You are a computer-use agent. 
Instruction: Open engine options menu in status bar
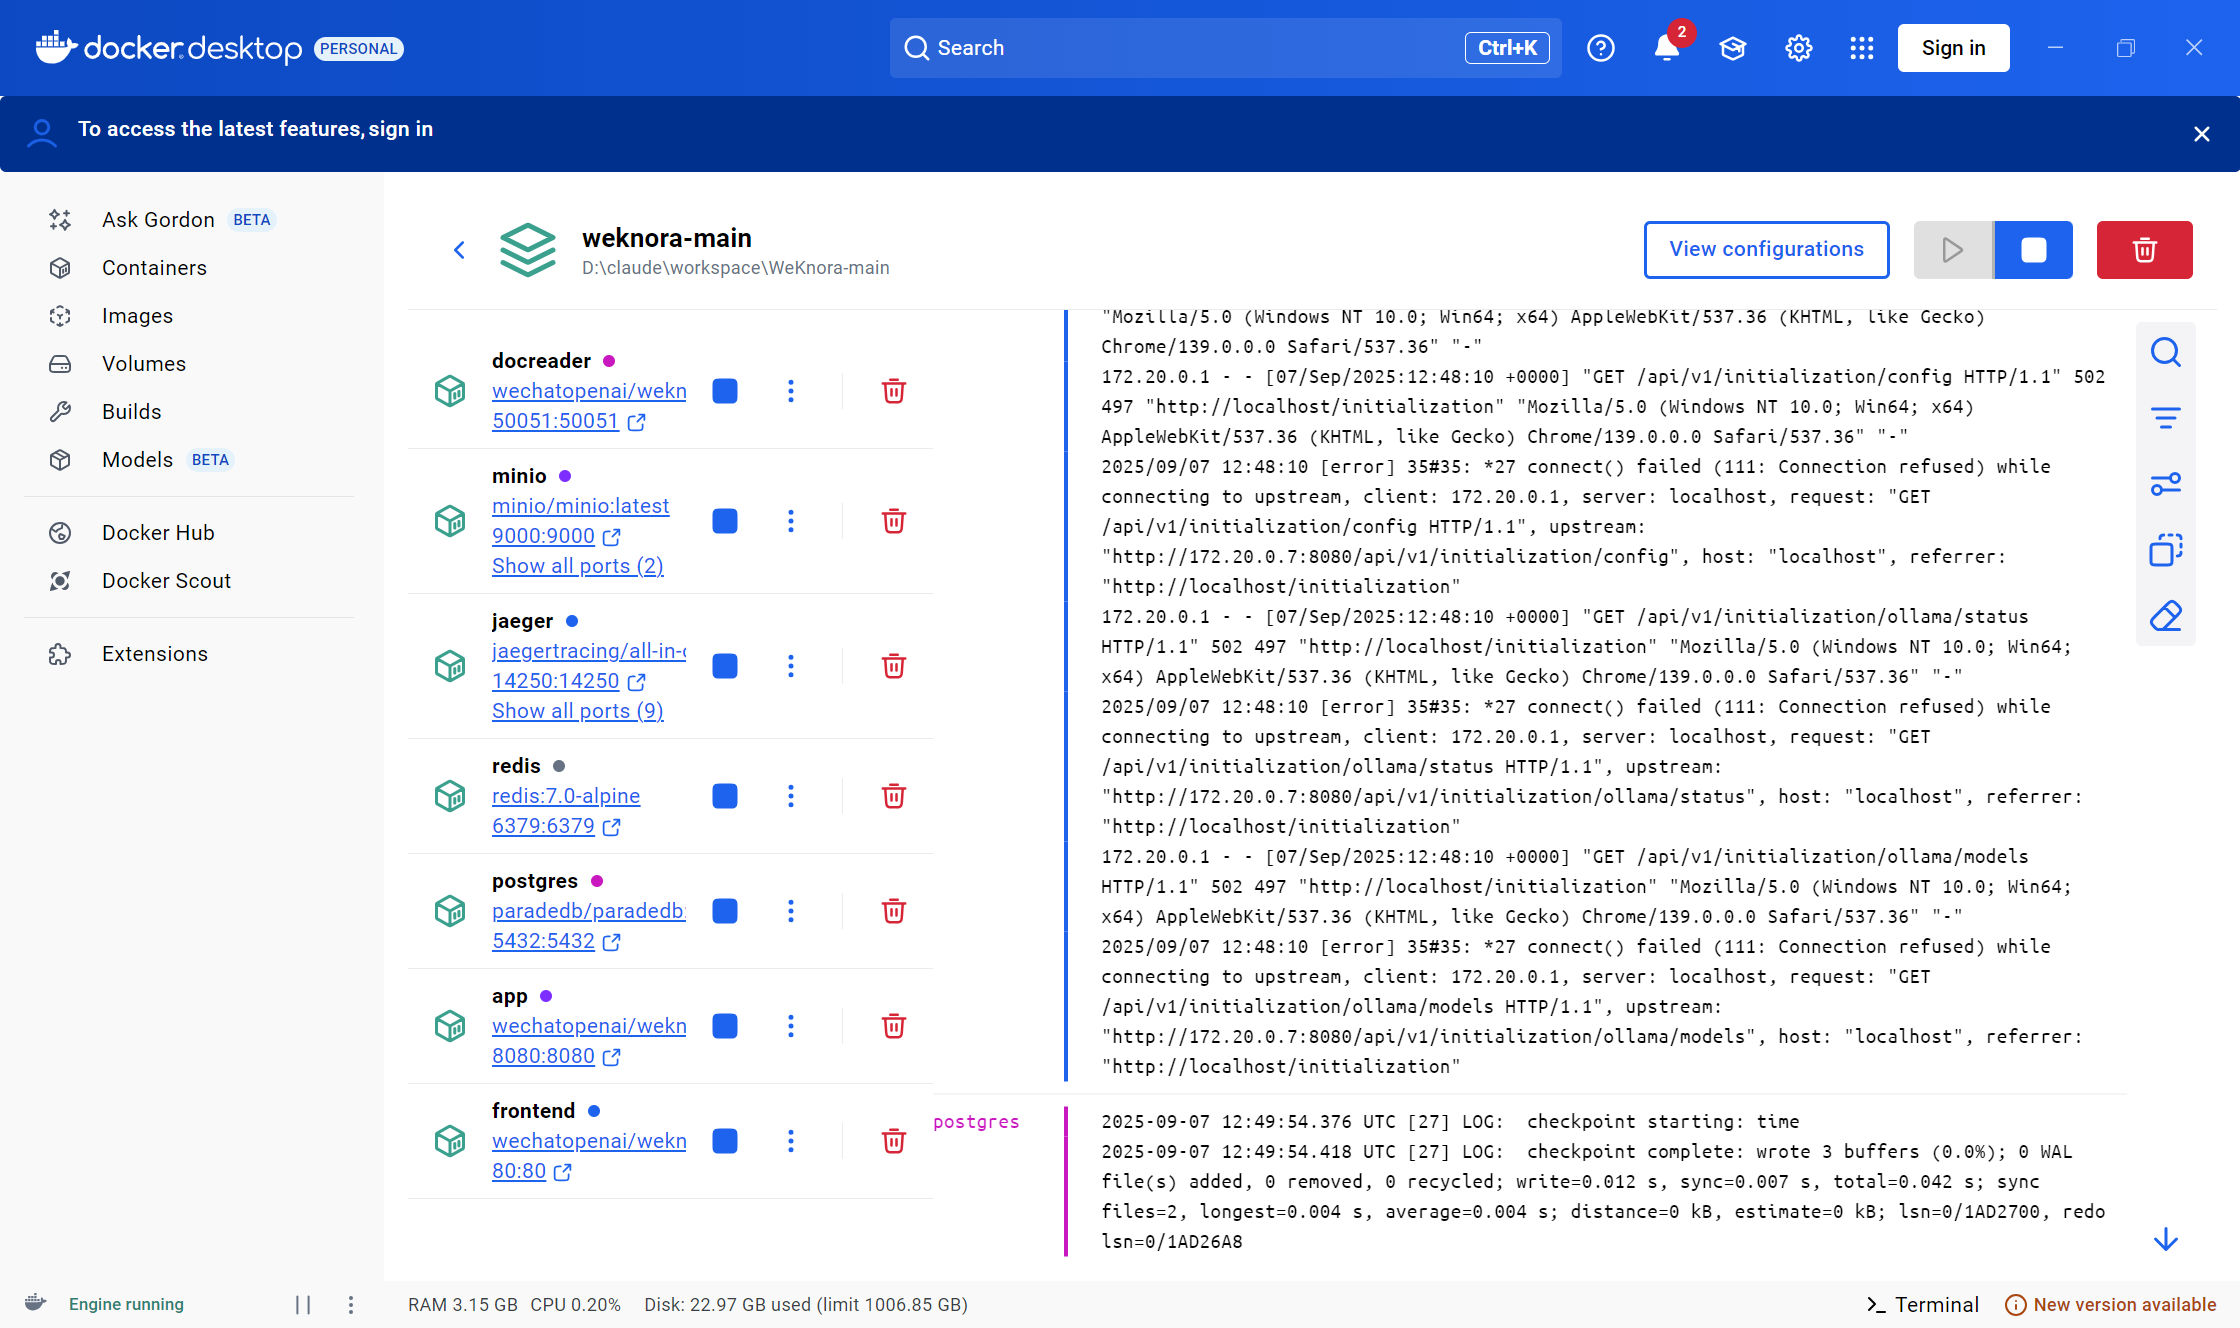[351, 1305]
